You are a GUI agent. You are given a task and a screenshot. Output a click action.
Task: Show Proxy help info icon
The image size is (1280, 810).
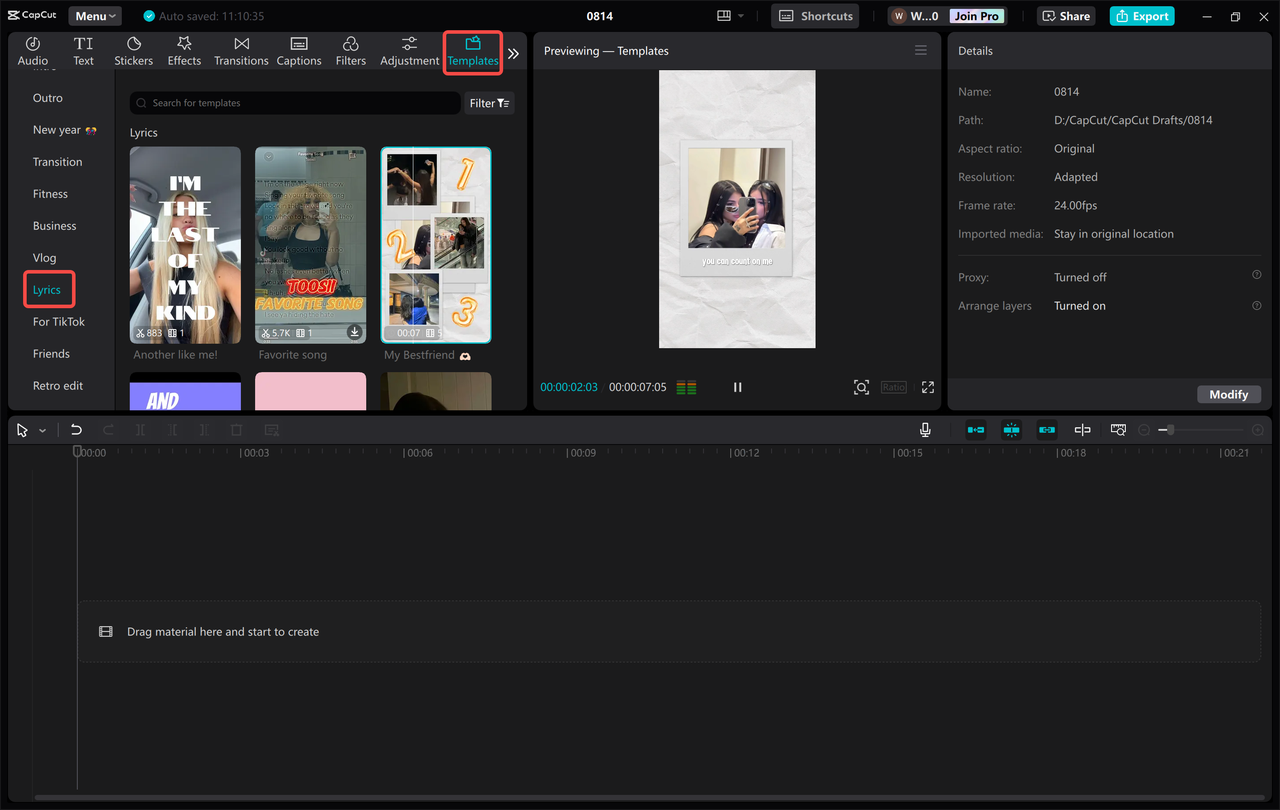tap(1257, 275)
